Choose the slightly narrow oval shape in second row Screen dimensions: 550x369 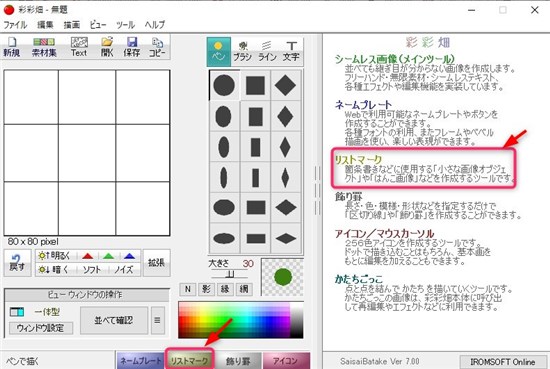tap(223, 116)
